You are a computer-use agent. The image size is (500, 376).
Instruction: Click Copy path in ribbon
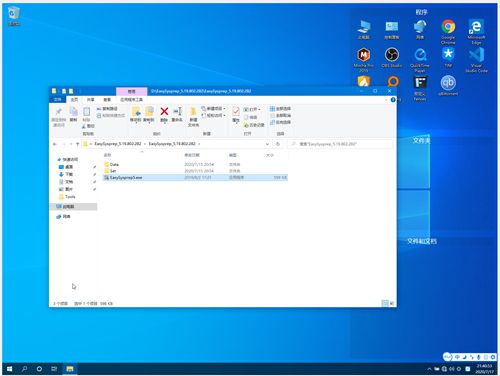107,109
